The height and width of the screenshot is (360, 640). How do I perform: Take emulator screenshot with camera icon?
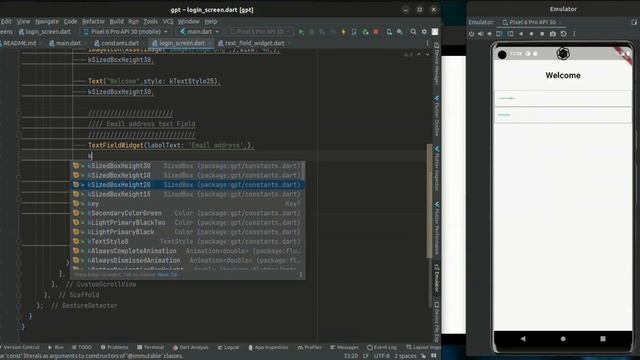553,34
